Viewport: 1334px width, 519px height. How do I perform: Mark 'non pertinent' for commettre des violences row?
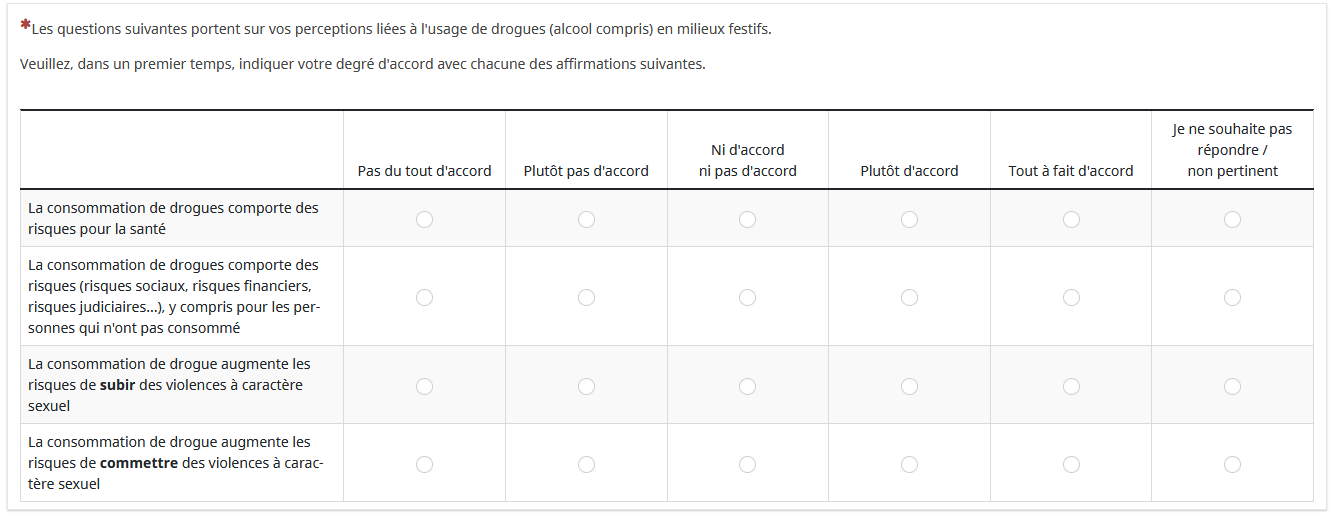coord(1232,464)
